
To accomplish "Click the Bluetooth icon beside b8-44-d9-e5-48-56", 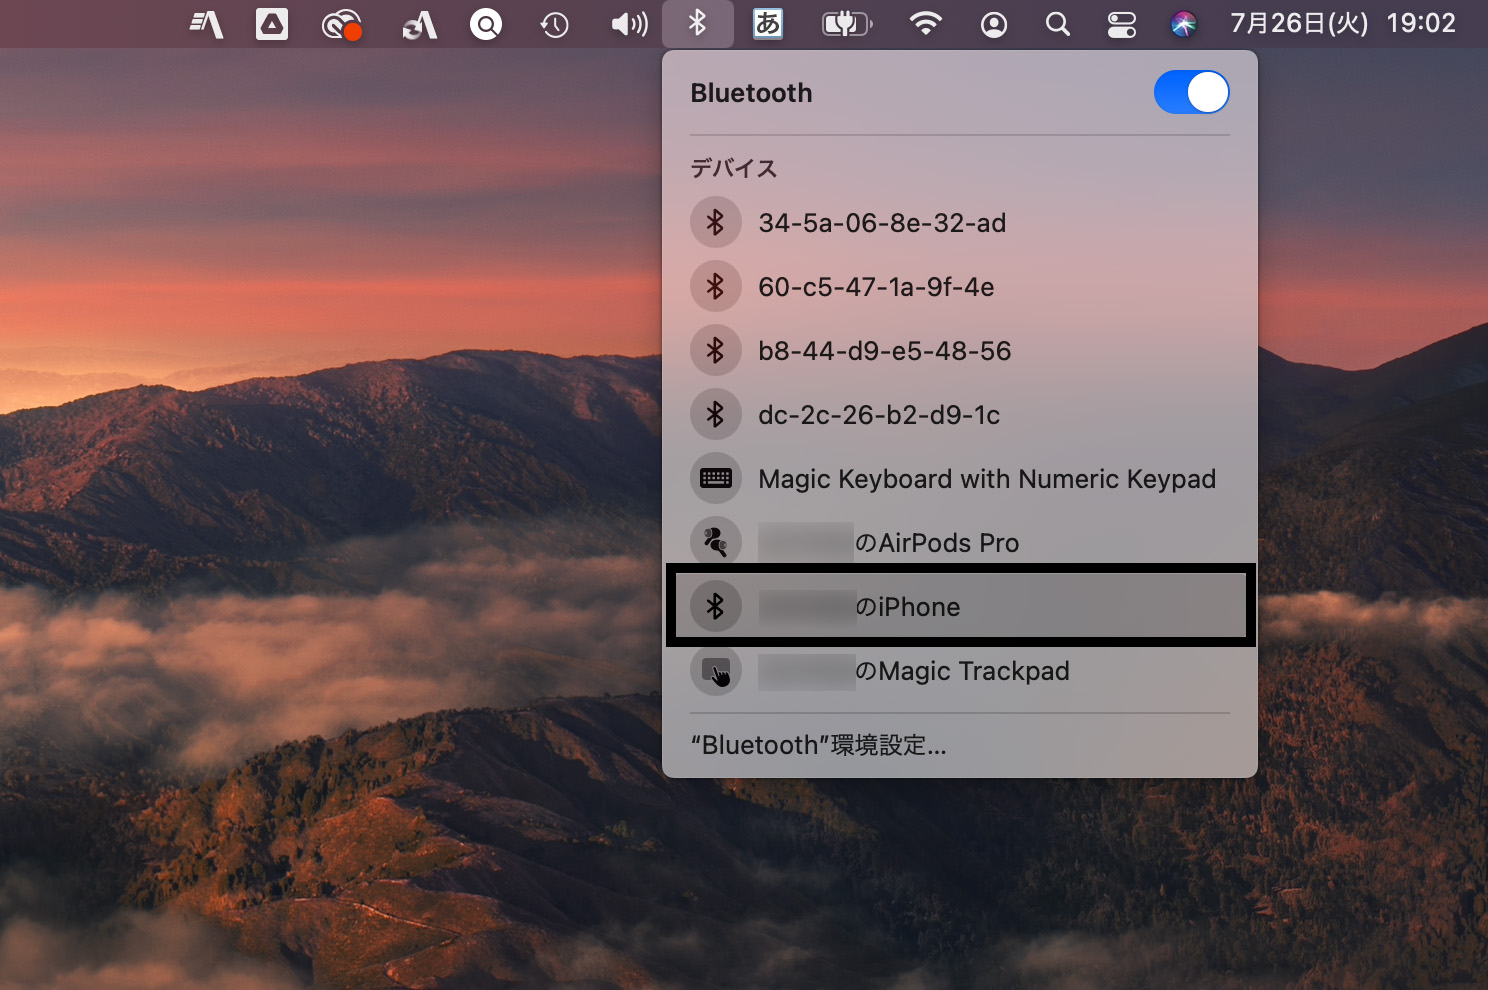I will [x=715, y=350].
